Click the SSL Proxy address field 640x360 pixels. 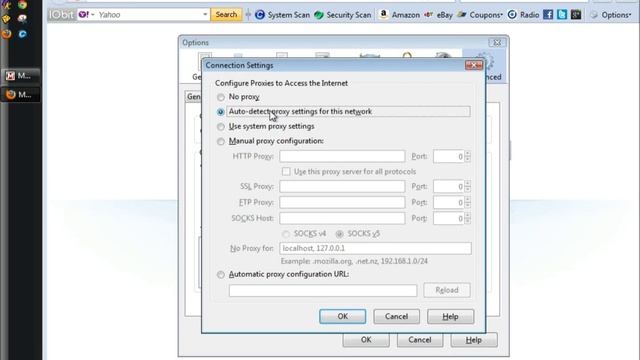tap(342, 187)
